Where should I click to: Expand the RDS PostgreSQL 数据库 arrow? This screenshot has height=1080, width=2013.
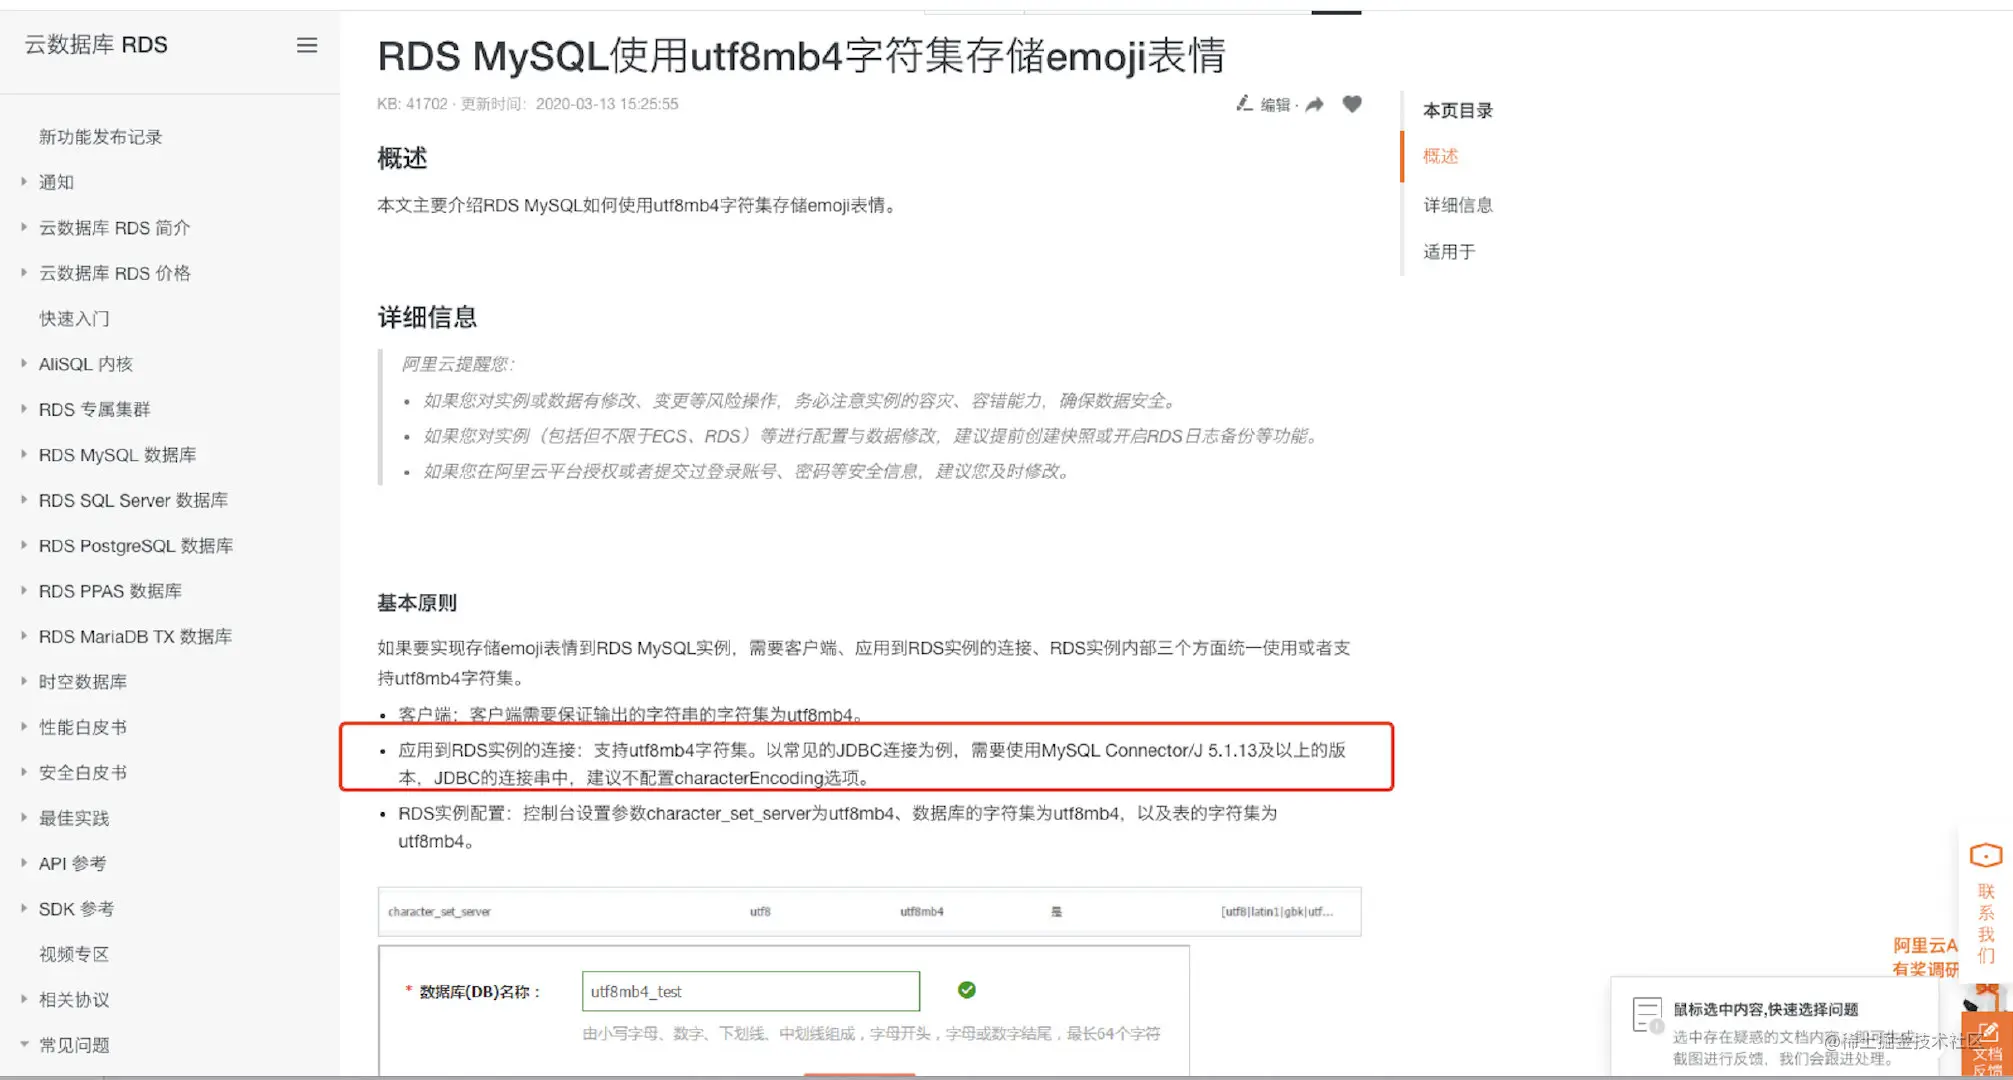pos(23,545)
